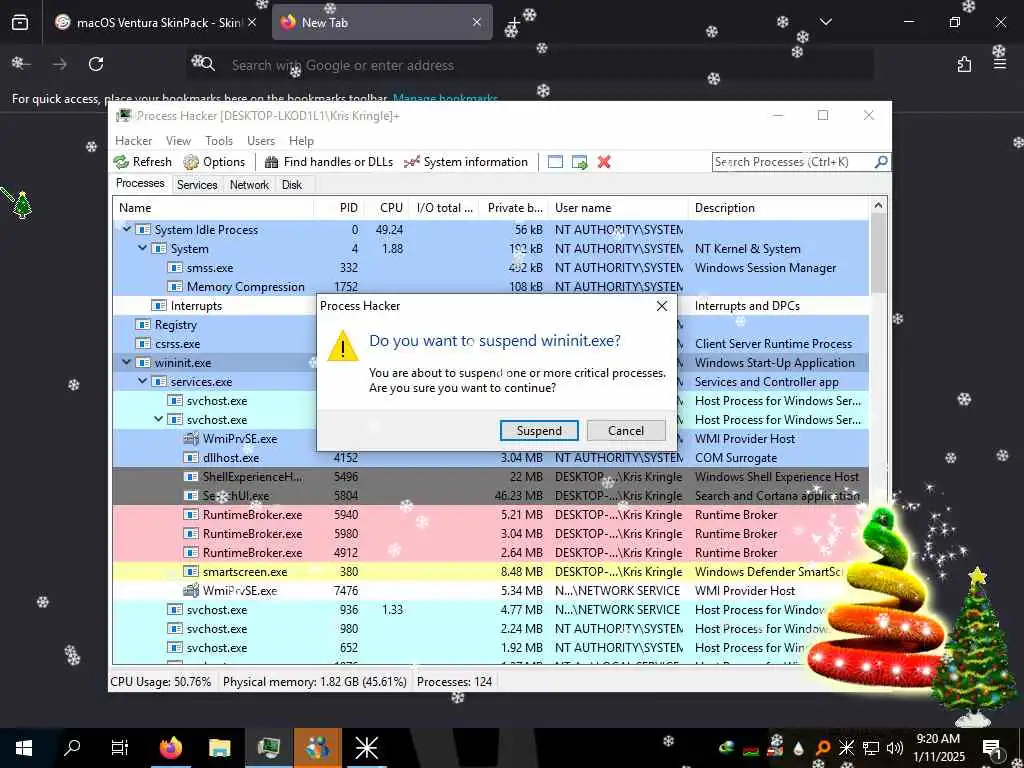Select the Processes tab
This screenshot has height=768, width=1024.
(140, 184)
